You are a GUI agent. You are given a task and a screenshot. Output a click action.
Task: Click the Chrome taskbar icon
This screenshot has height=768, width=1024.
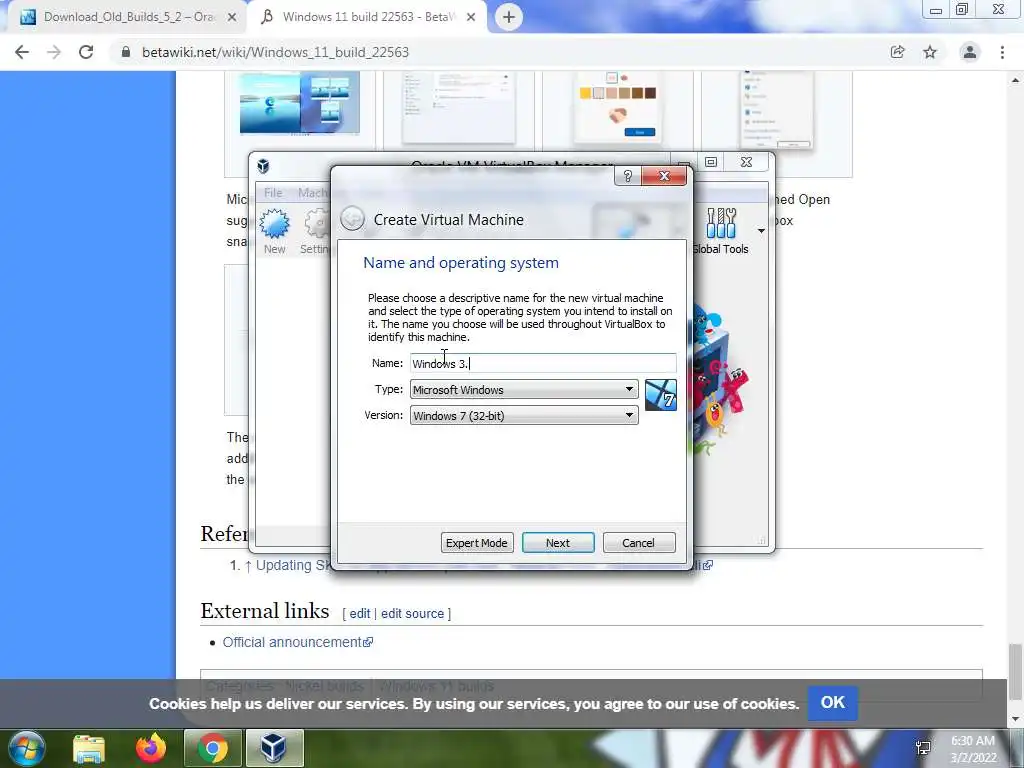[213, 748]
